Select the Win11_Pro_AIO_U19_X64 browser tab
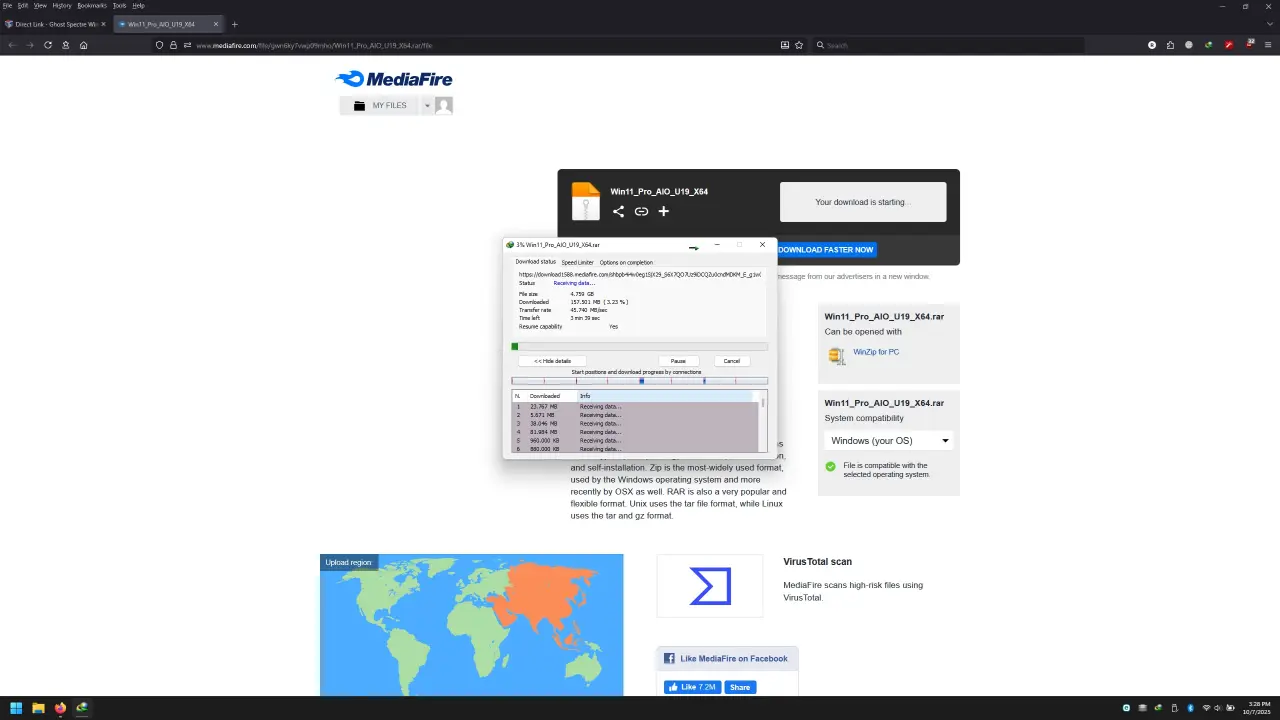Screen dimensions: 1280x720 pyautogui.click(x=168, y=24)
